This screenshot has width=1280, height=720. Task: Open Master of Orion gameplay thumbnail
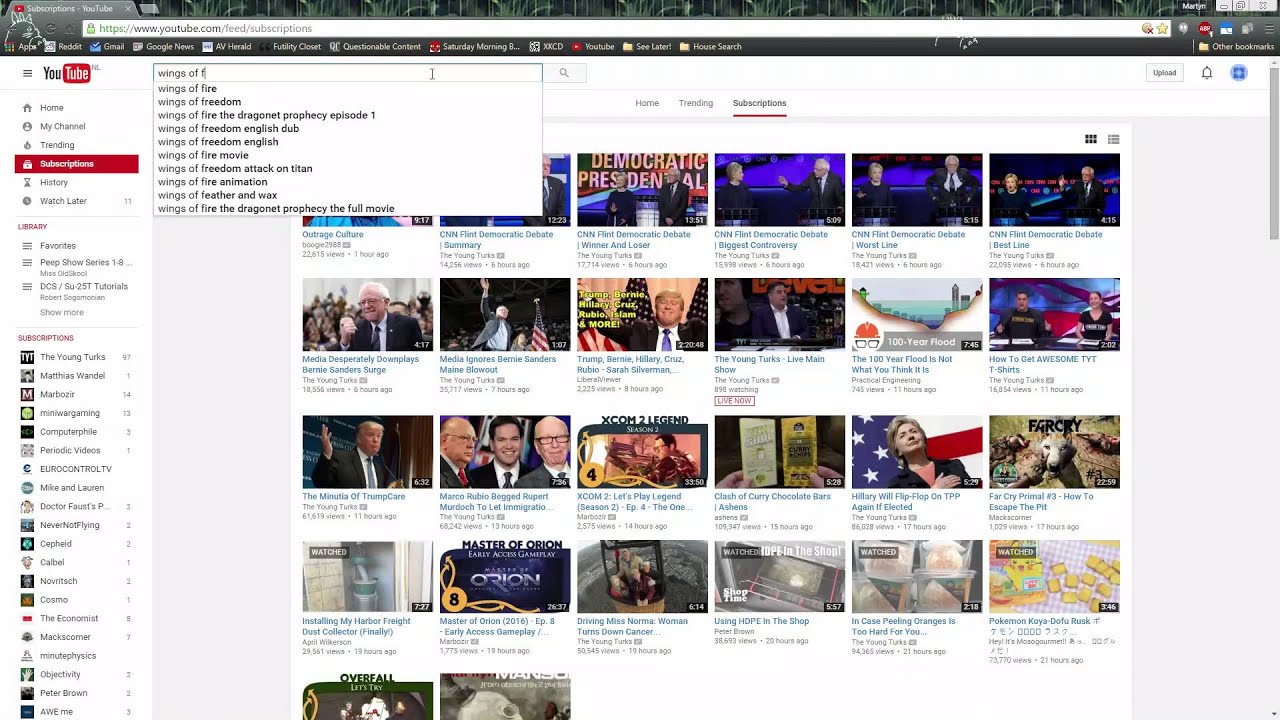point(505,577)
